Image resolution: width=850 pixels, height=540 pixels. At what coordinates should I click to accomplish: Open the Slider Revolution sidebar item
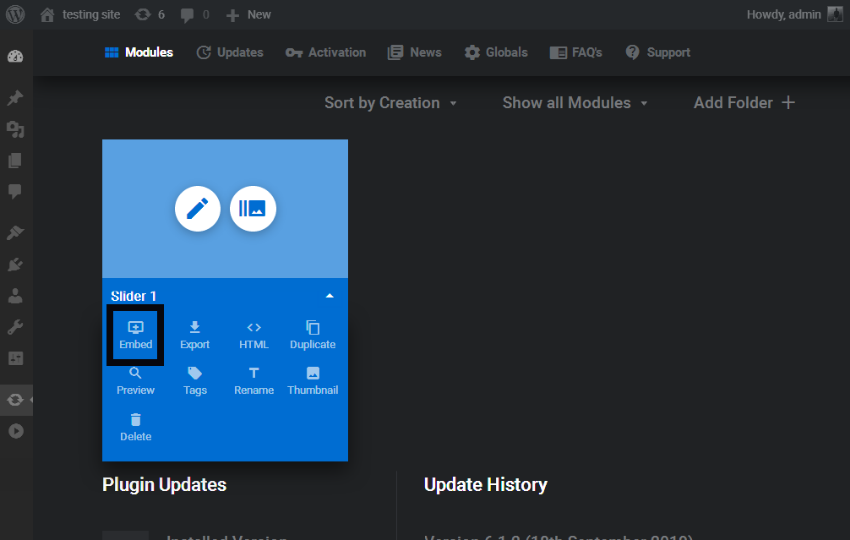pyautogui.click(x=15, y=400)
